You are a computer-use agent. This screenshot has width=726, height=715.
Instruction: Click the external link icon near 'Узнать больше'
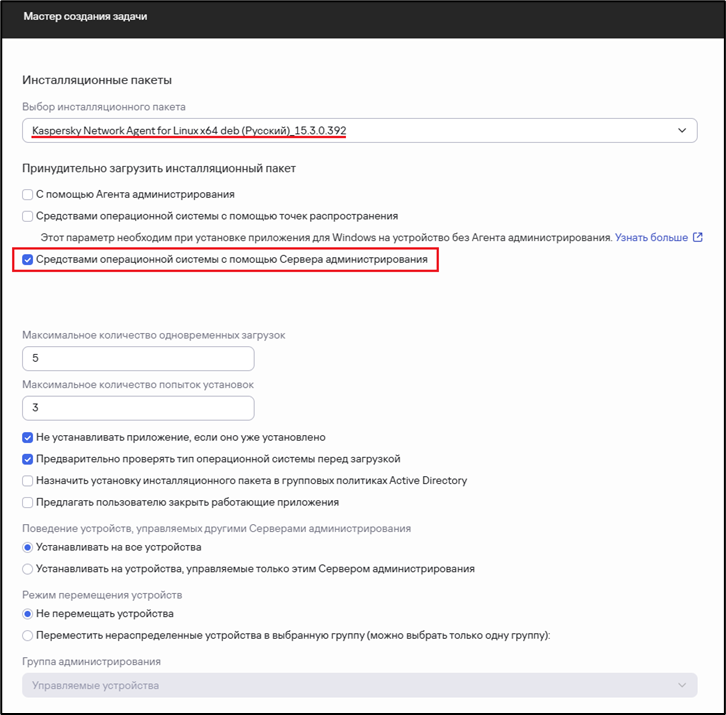click(x=698, y=238)
